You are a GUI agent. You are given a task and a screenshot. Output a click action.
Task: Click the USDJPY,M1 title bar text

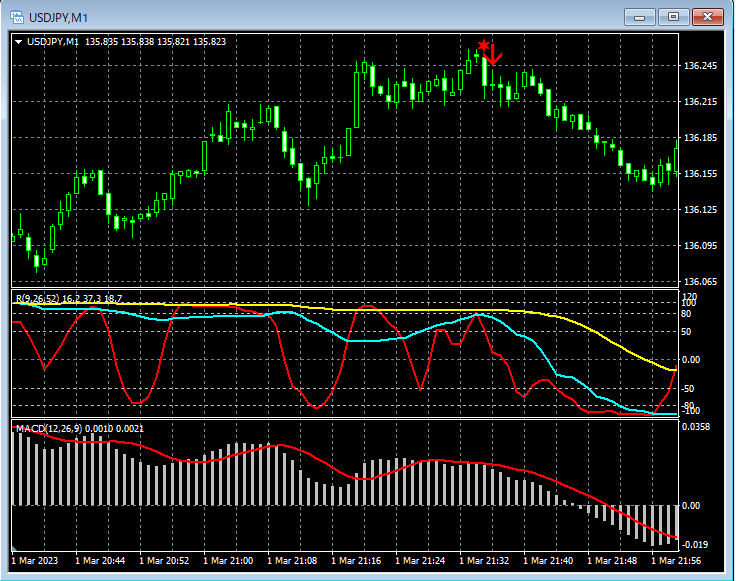point(60,16)
